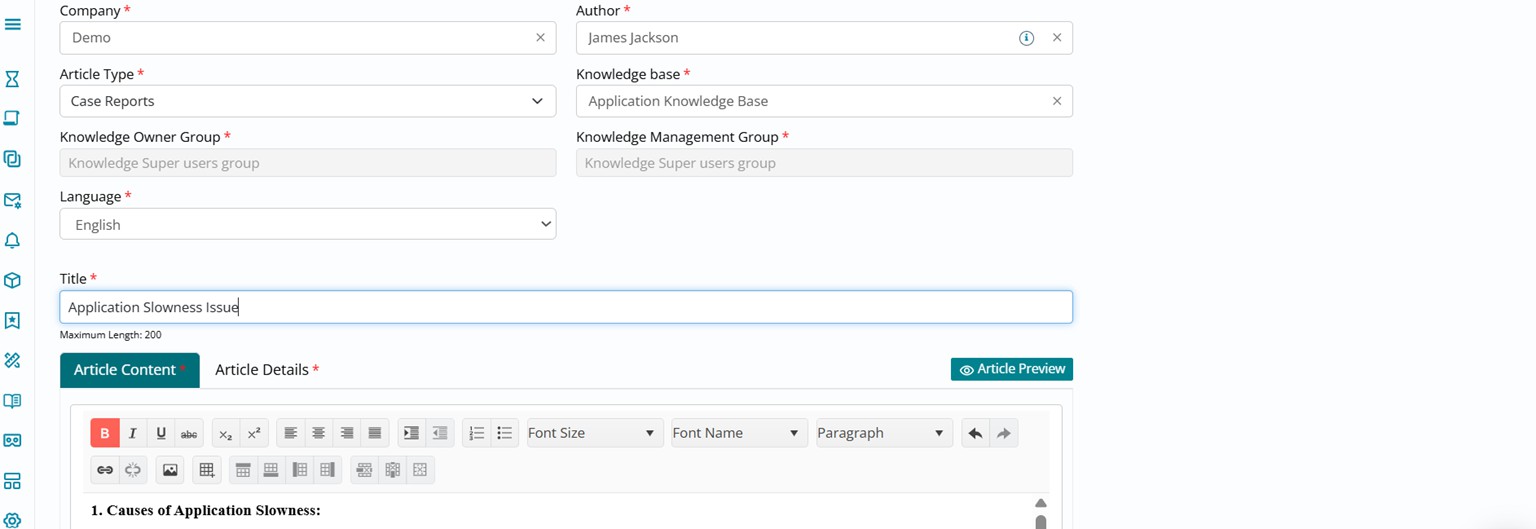The height and width of the screenshot is (529, 1536).
Task: Click the settings gear in the sidebar
Action: [12, 520]
